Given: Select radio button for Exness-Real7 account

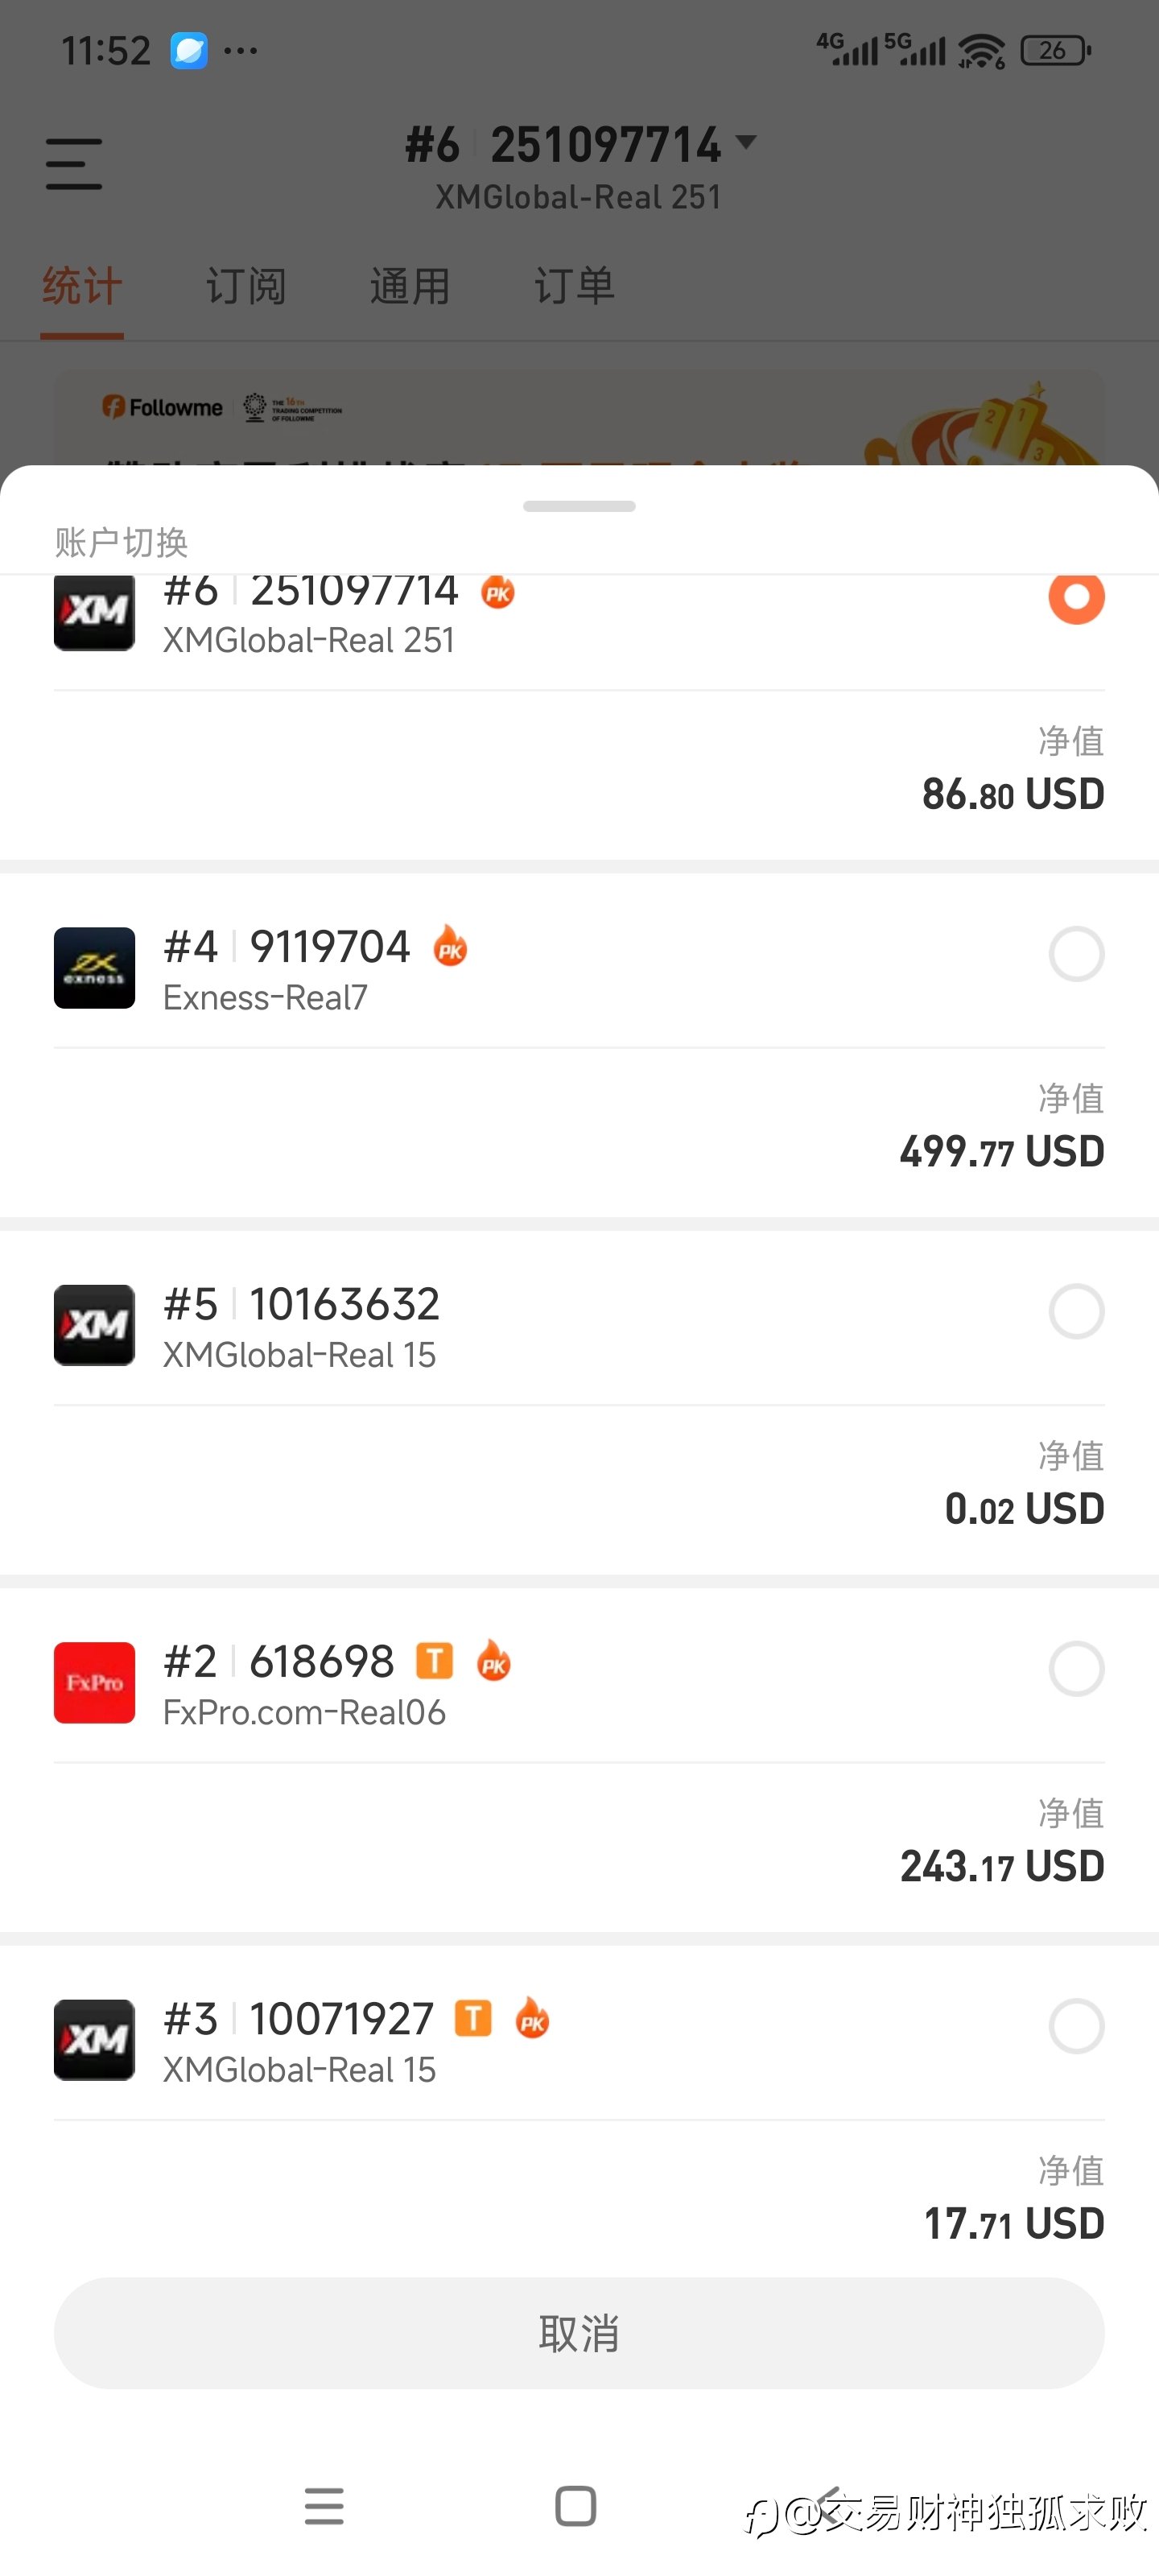Looking at the screenshot, I should pyautogui.click(x=1076, y=954).
